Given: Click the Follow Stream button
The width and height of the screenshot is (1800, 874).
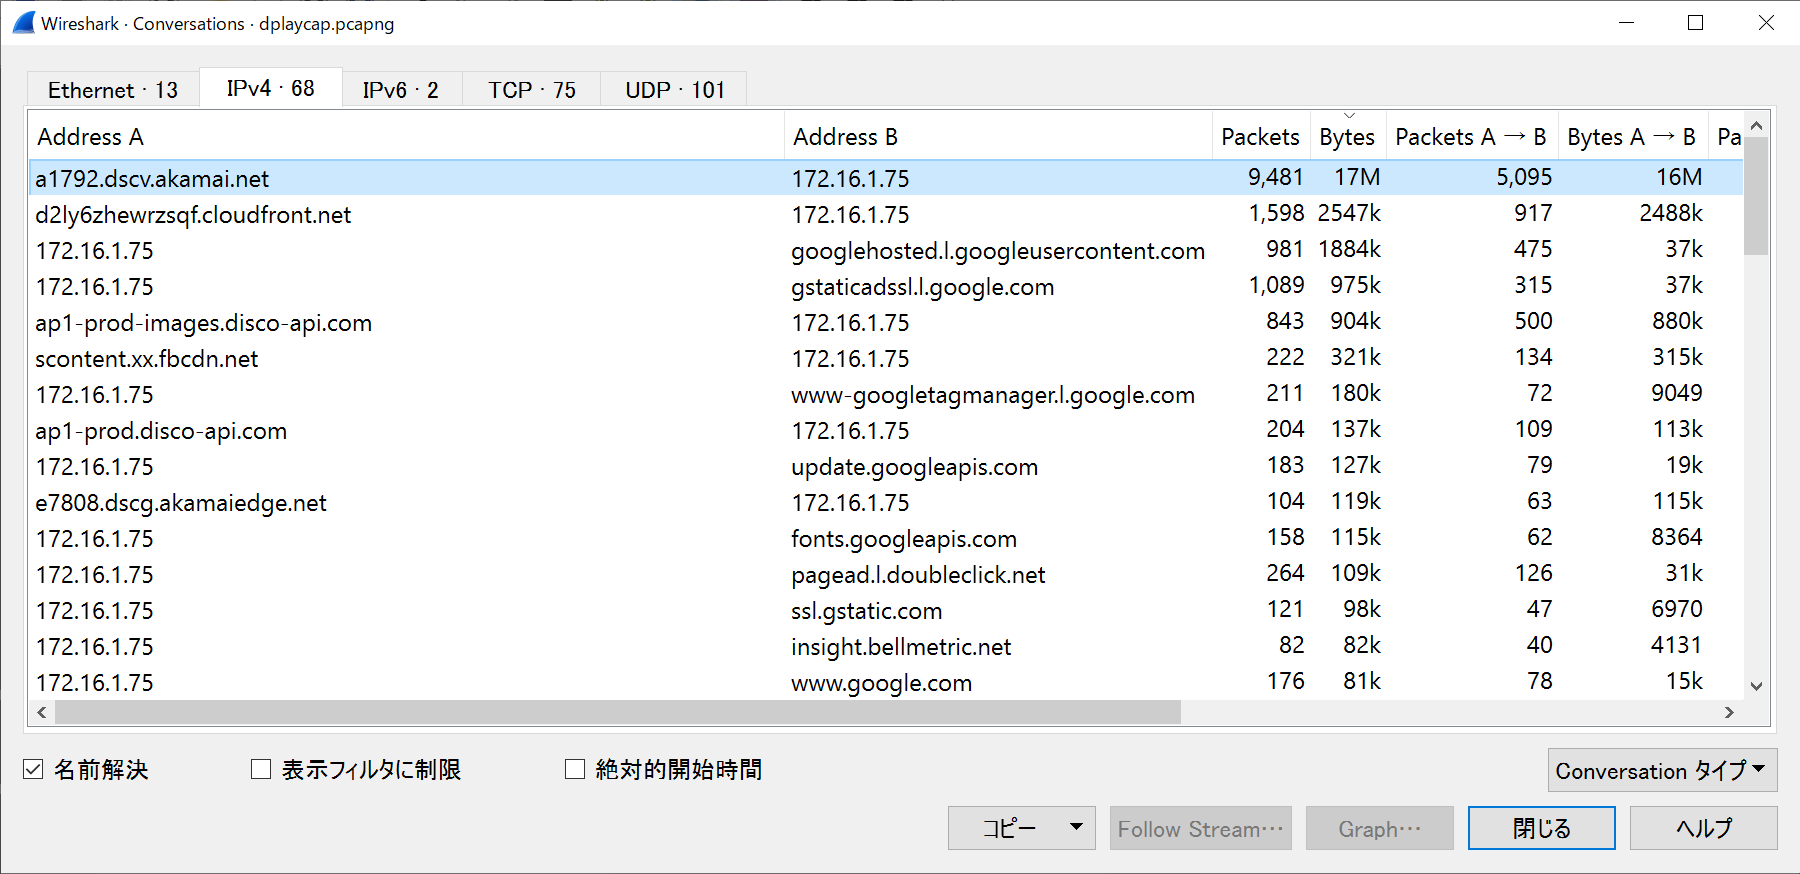Looking at the screenshot, I should [x=1200, y=828].
